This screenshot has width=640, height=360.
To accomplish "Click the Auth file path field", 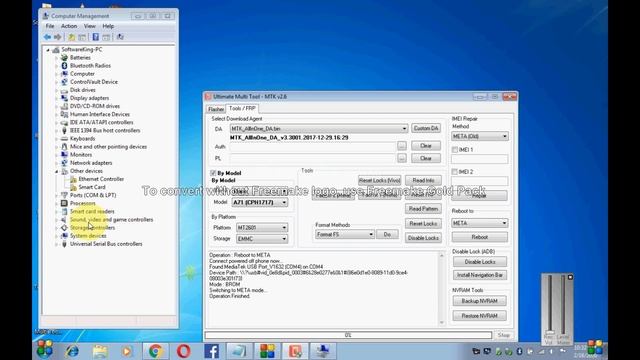I will (312, 146).
